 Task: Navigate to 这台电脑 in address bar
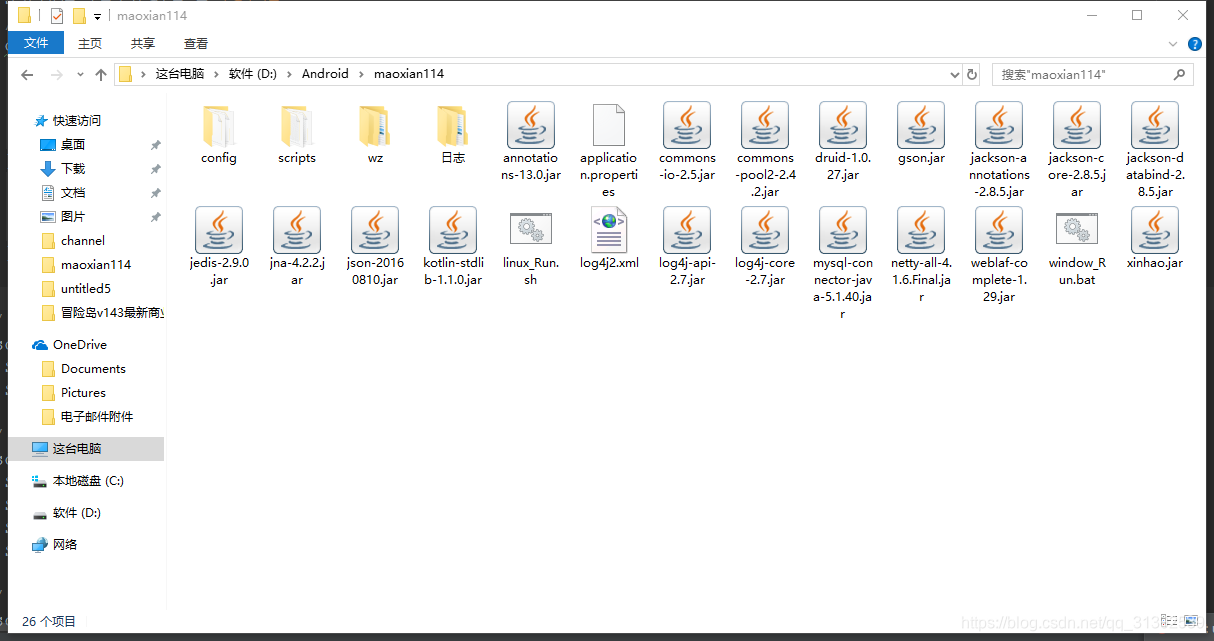[180, 74]
